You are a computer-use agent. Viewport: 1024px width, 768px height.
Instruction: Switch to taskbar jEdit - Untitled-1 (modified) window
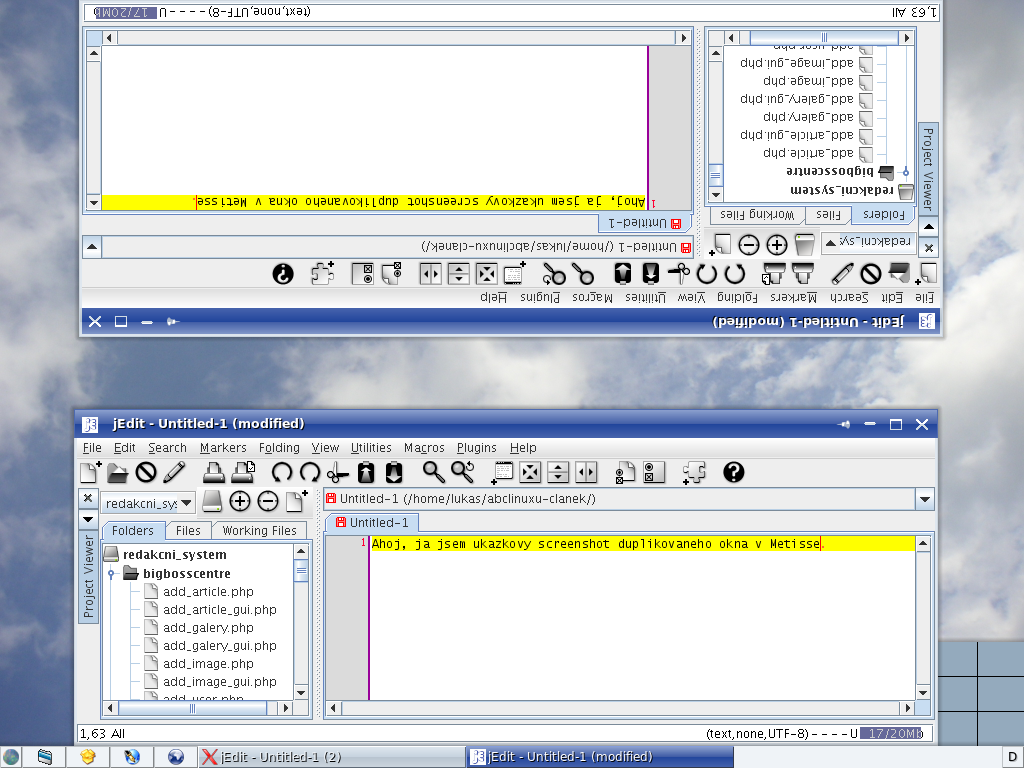click(x=600, y=757)
